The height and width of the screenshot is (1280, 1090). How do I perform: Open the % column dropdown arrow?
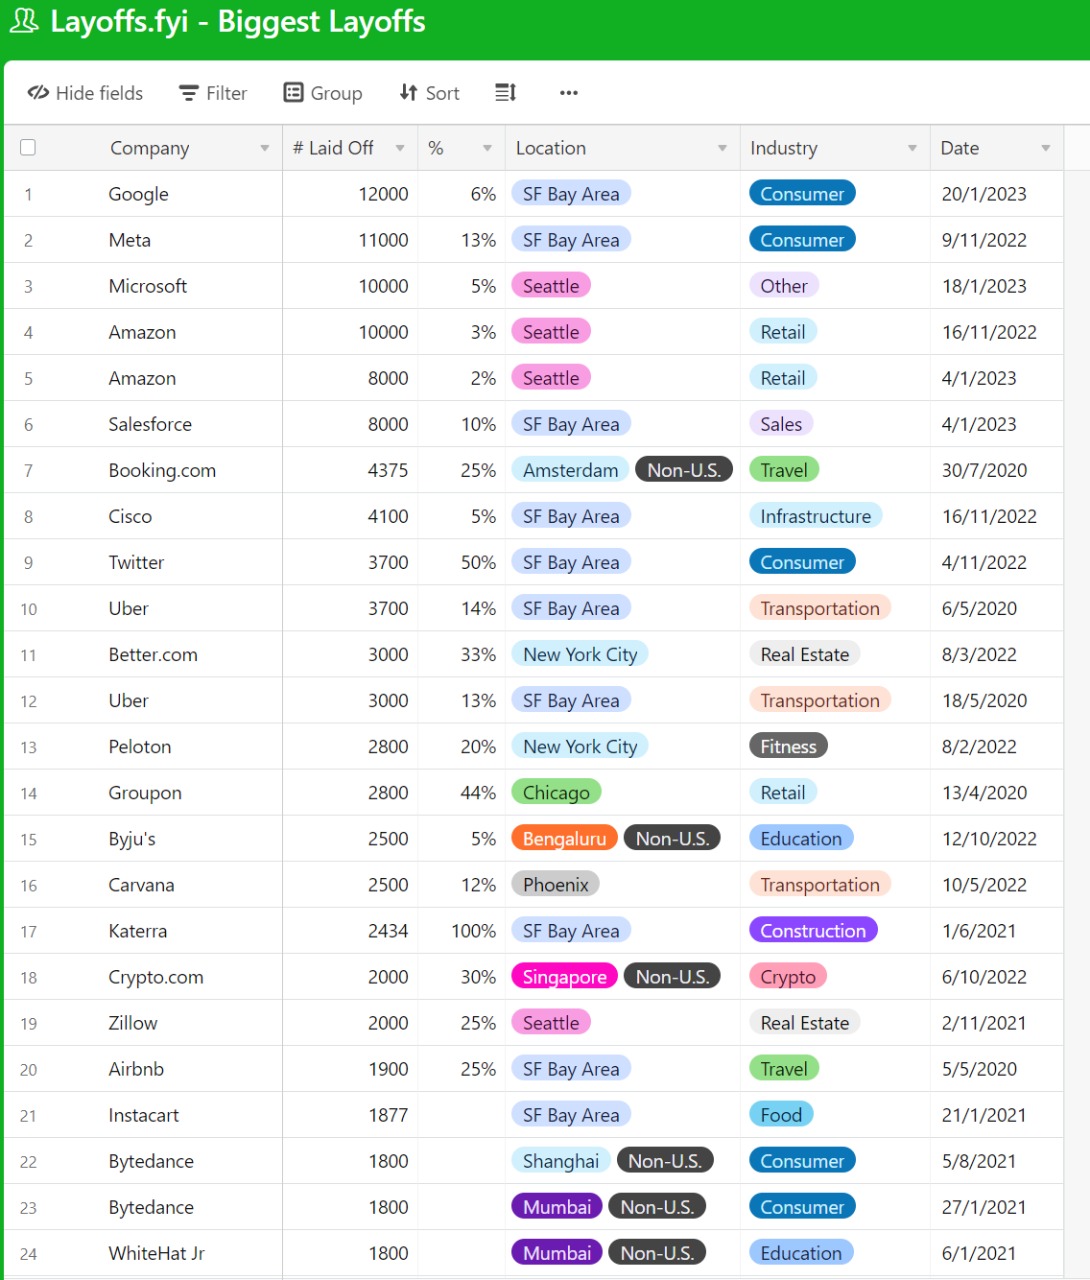click(x=487, y=148)
